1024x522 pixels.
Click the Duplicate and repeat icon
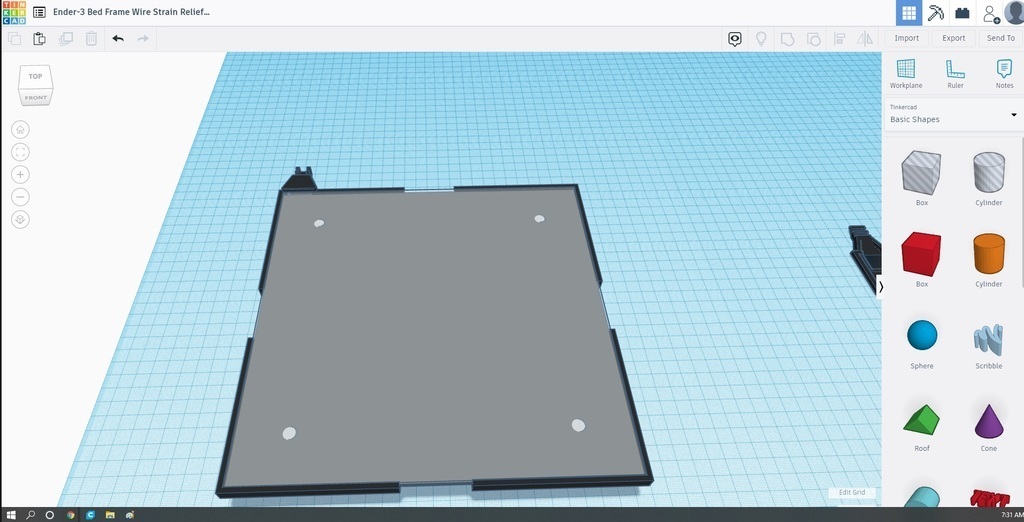(x=66, y=39)
